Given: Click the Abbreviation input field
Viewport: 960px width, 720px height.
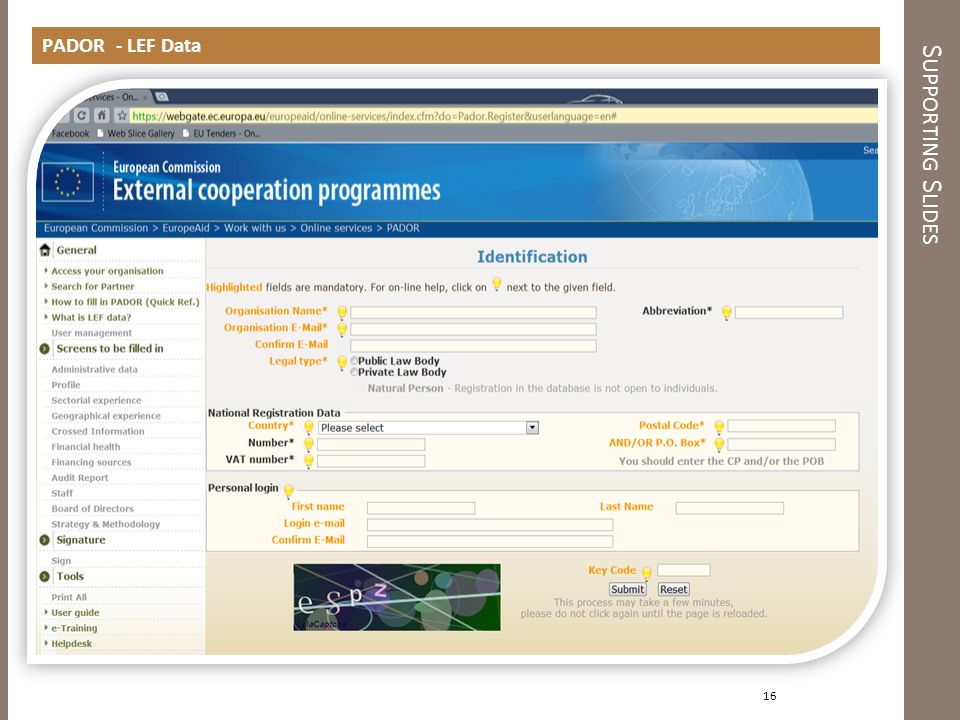Looking at the screenshot, I should tap(789, 312).
